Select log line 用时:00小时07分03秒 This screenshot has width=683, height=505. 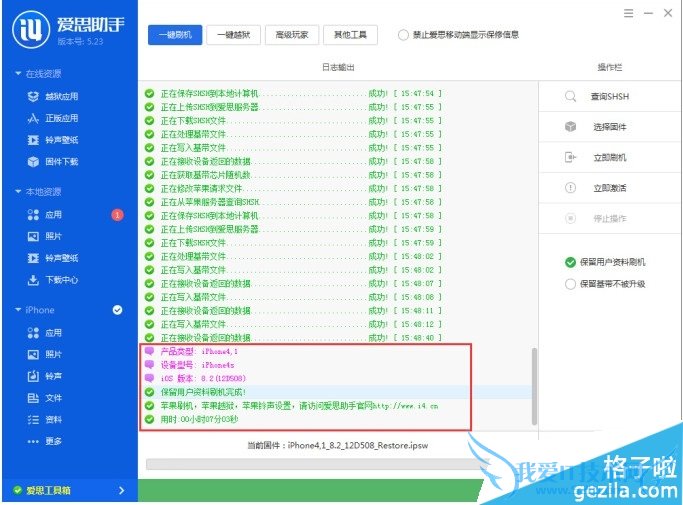(199, 419)
